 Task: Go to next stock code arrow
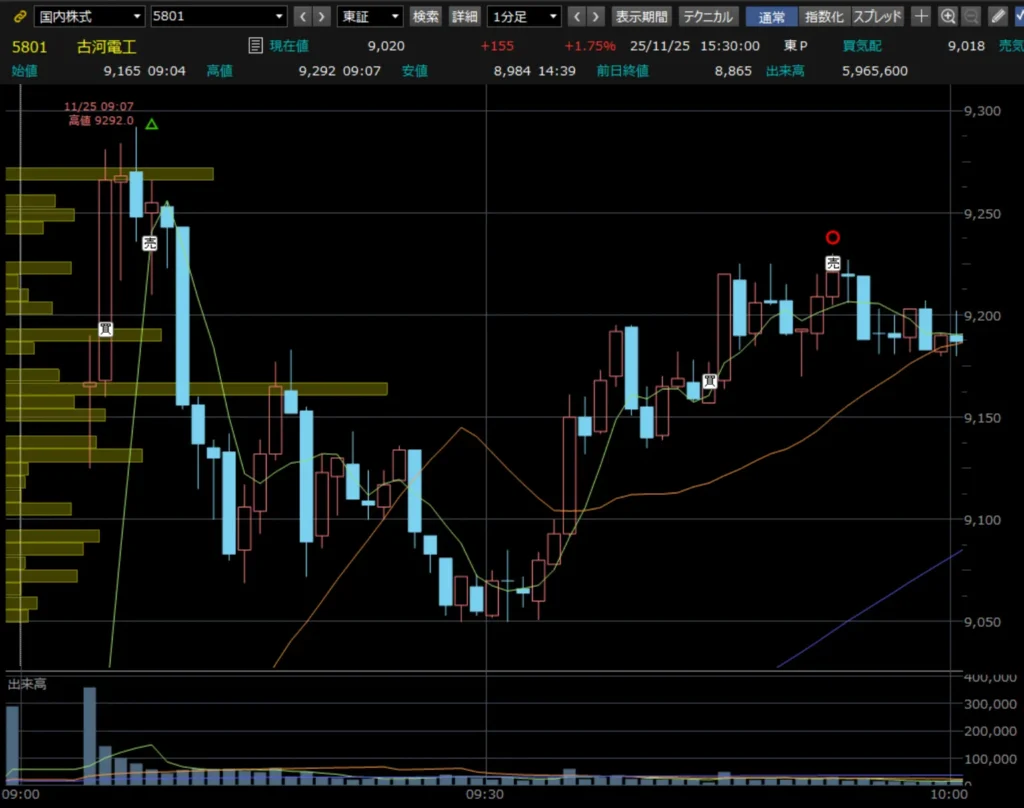click(321, 16)
